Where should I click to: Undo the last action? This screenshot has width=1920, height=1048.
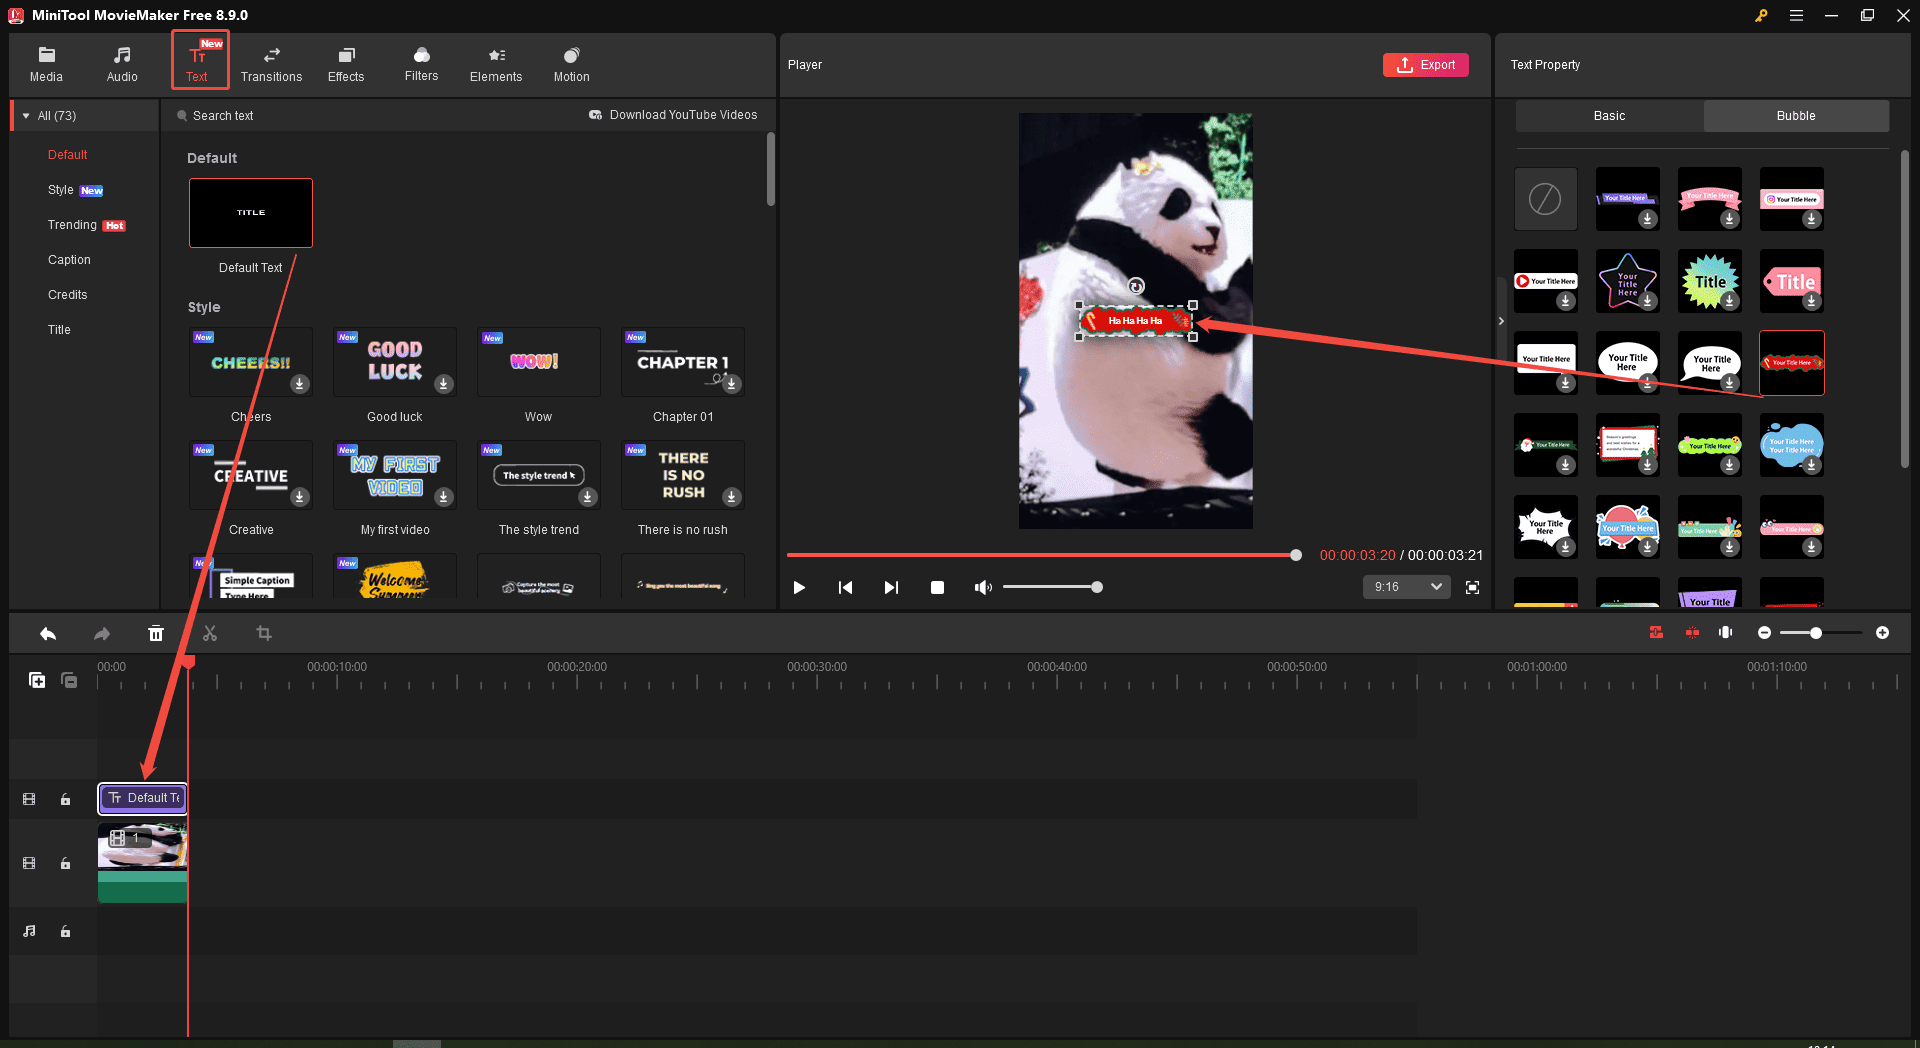[47, 633]
